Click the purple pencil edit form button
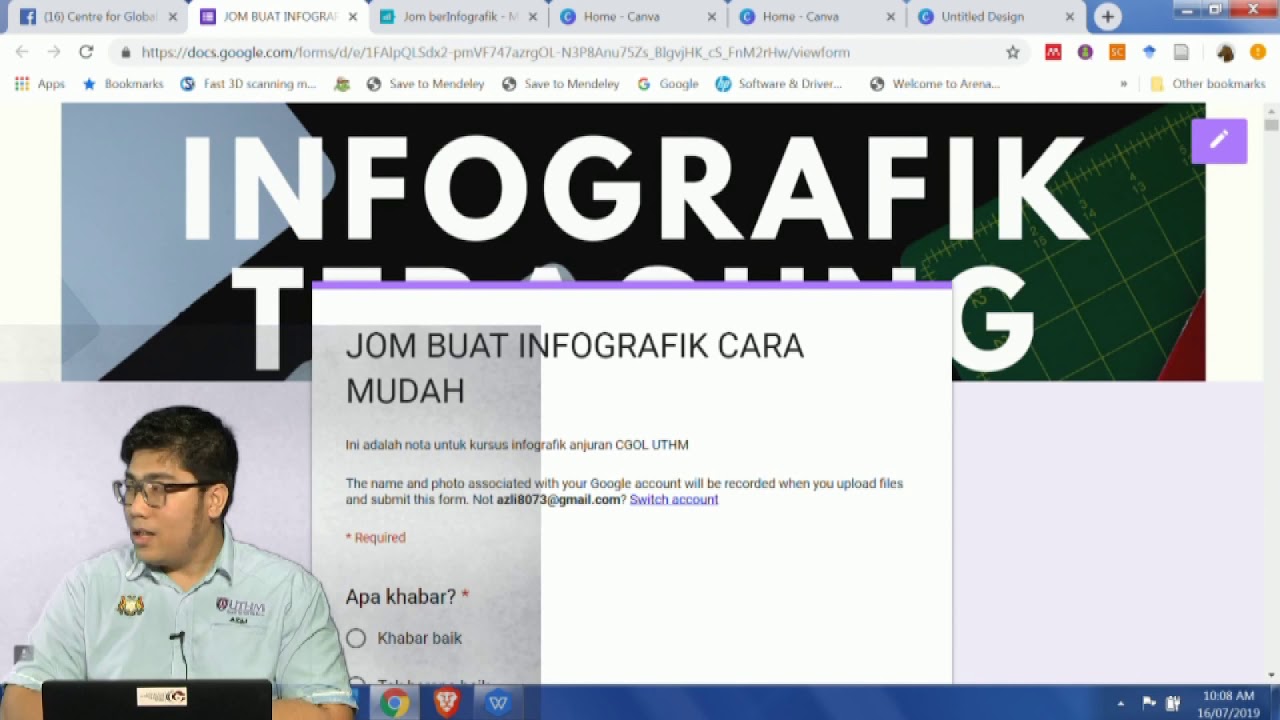The height and width of the screenshot is (720, 1280). click(1219, 141)
